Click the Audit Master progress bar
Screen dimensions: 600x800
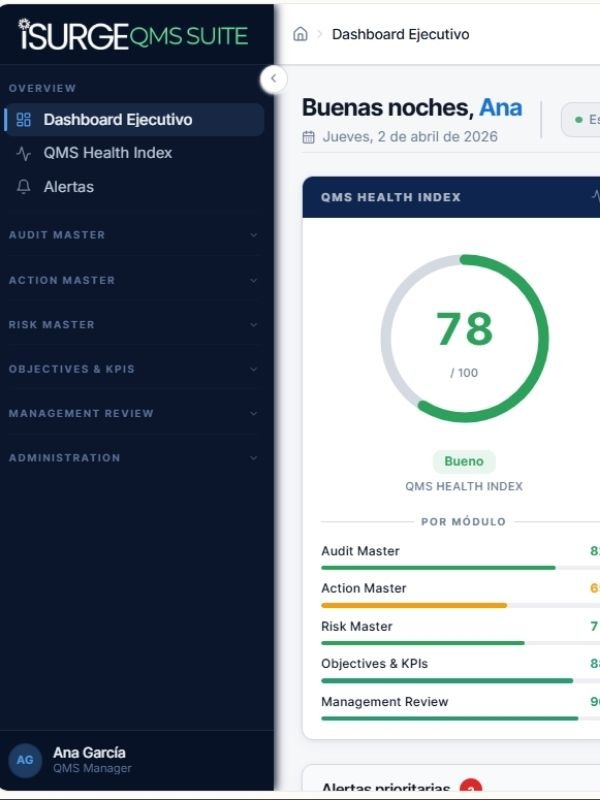point(460,567)
